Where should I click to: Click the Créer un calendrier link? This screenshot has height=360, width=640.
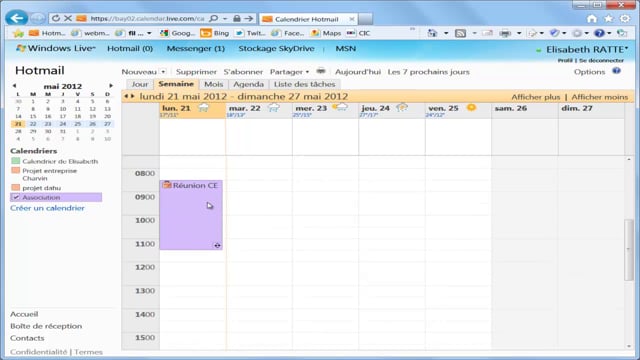[x=47, y=208]
